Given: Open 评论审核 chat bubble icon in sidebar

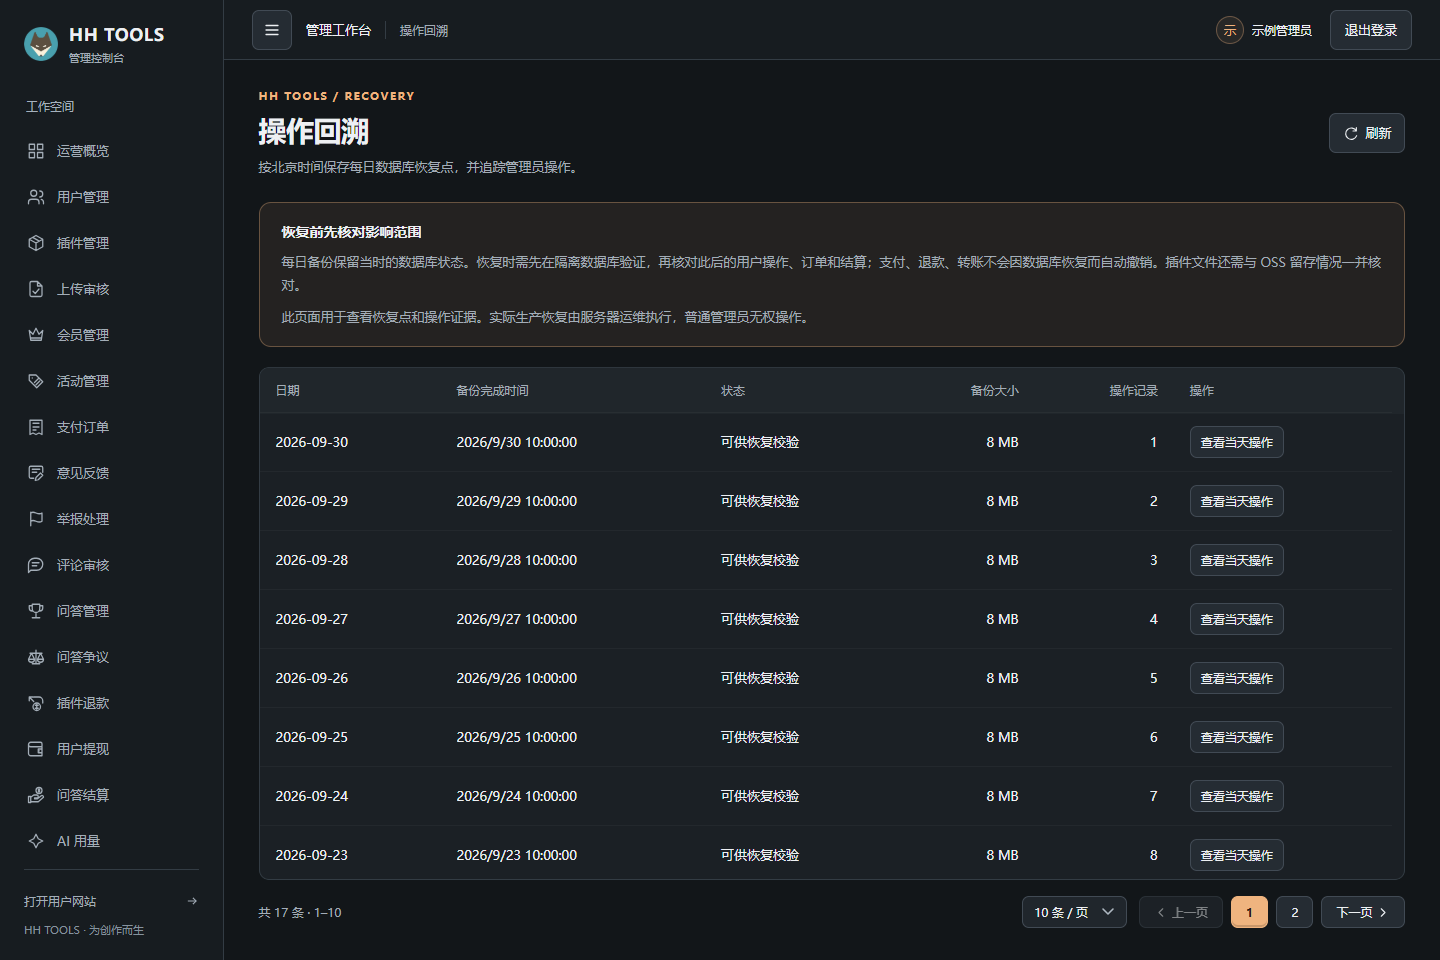Looking at the screenshot, I should [x=36, y=565].
